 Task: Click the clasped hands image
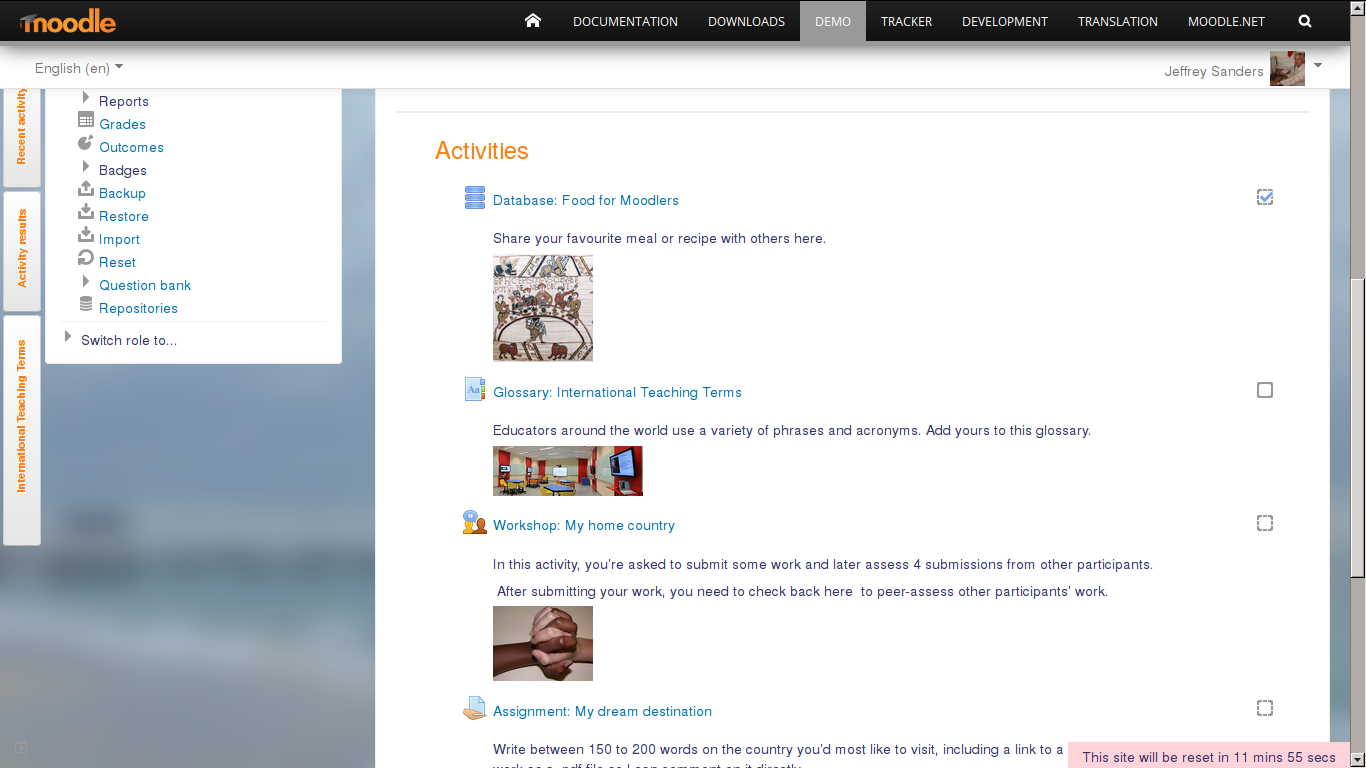click(543, 643)
